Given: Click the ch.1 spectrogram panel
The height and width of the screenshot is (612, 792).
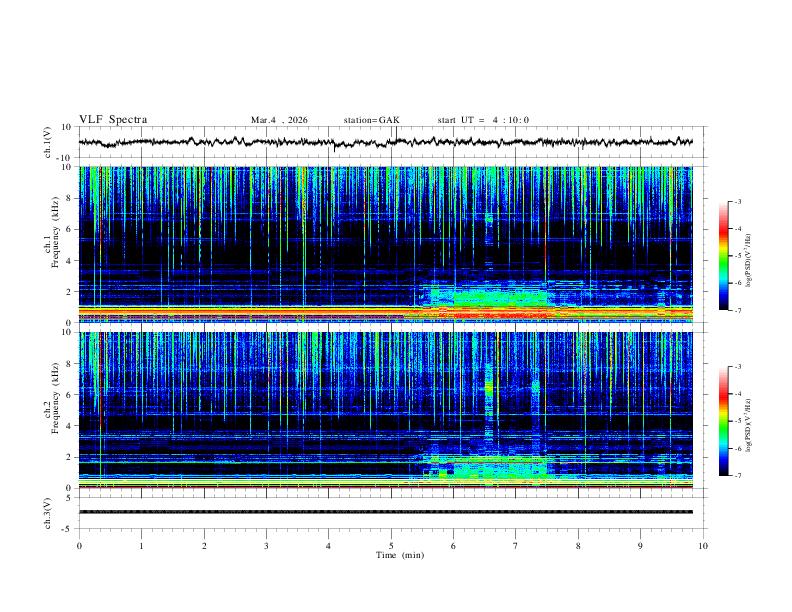Looking at the screenshot, I should (386, 244).
